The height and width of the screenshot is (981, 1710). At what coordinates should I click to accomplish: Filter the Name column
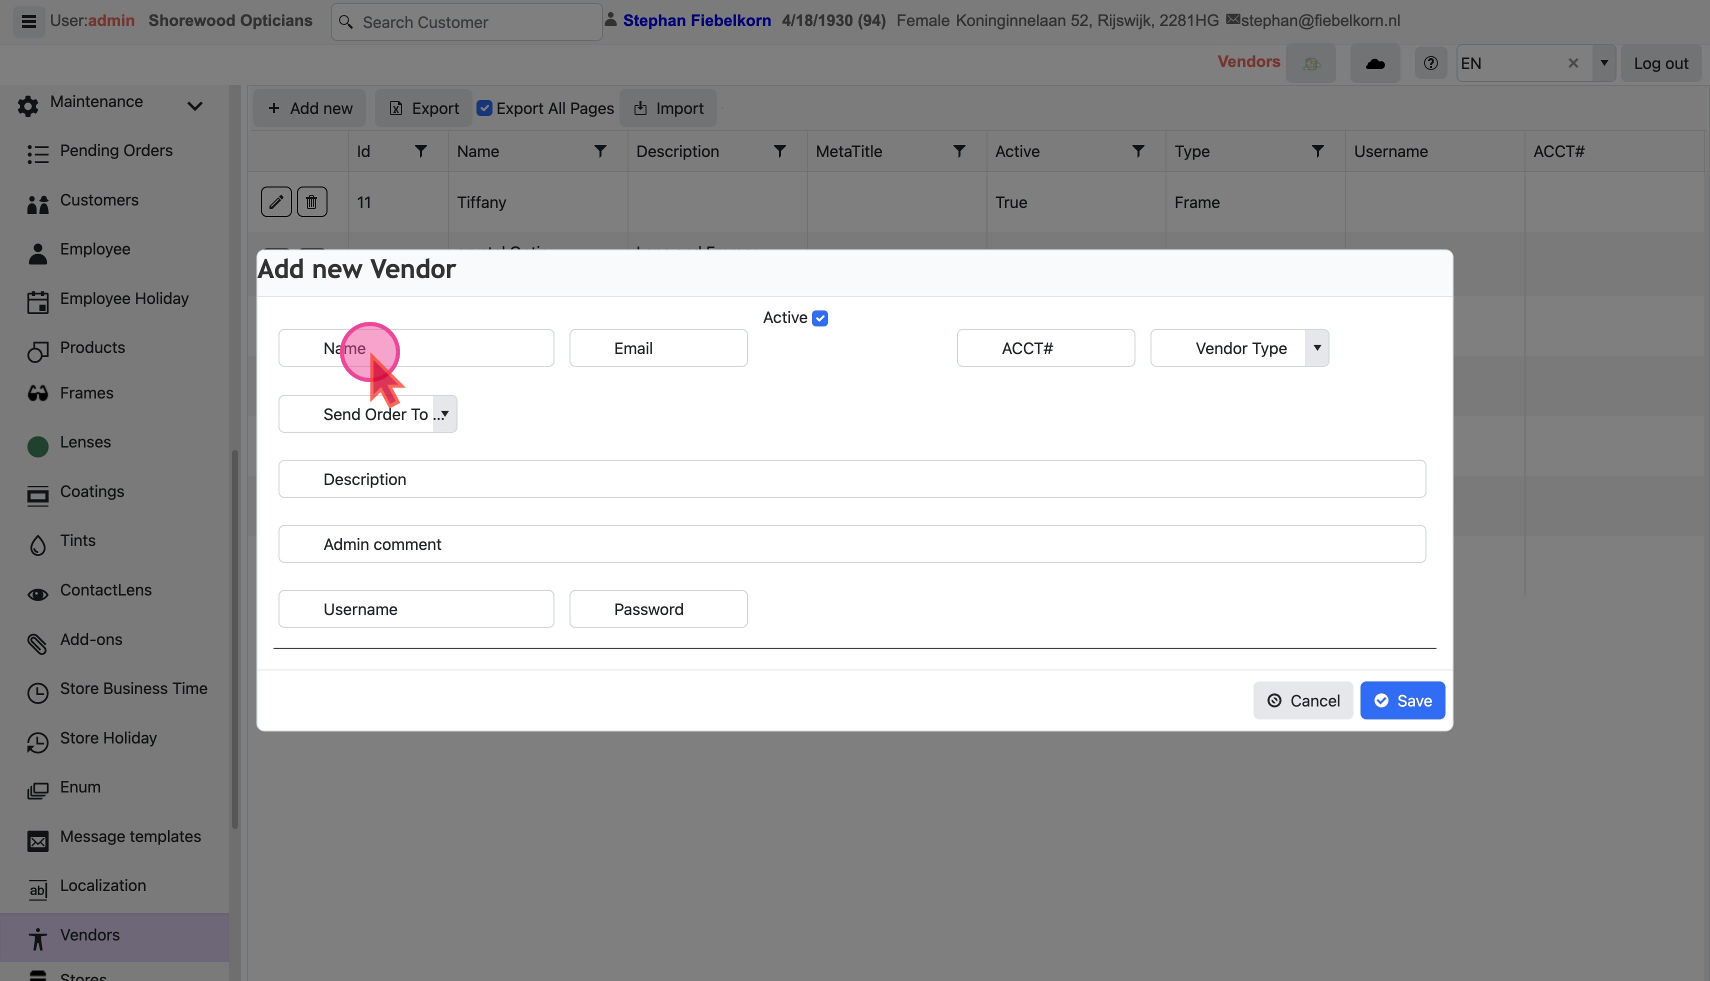coord(600,151)
